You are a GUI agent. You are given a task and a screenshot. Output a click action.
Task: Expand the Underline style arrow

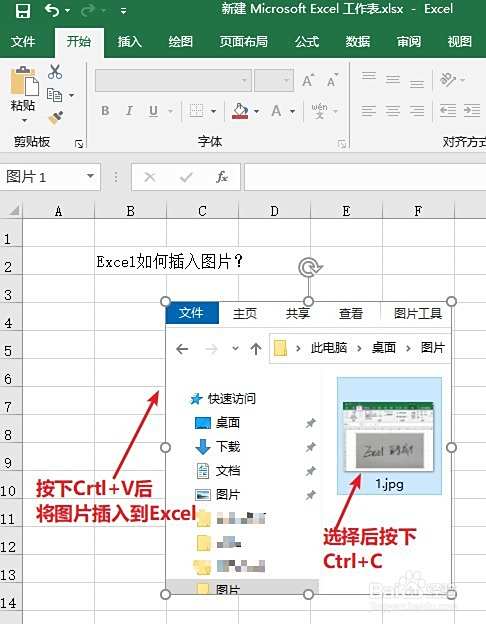point(170,111)
